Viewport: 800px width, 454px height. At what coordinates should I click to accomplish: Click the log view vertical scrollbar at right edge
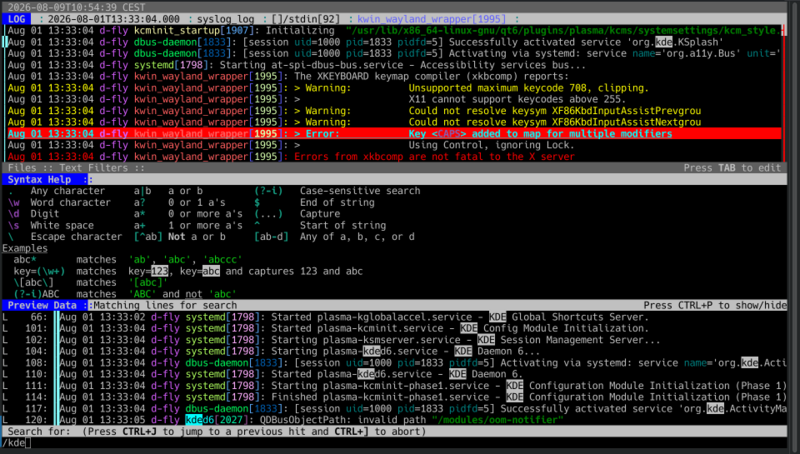pos(784,93)
